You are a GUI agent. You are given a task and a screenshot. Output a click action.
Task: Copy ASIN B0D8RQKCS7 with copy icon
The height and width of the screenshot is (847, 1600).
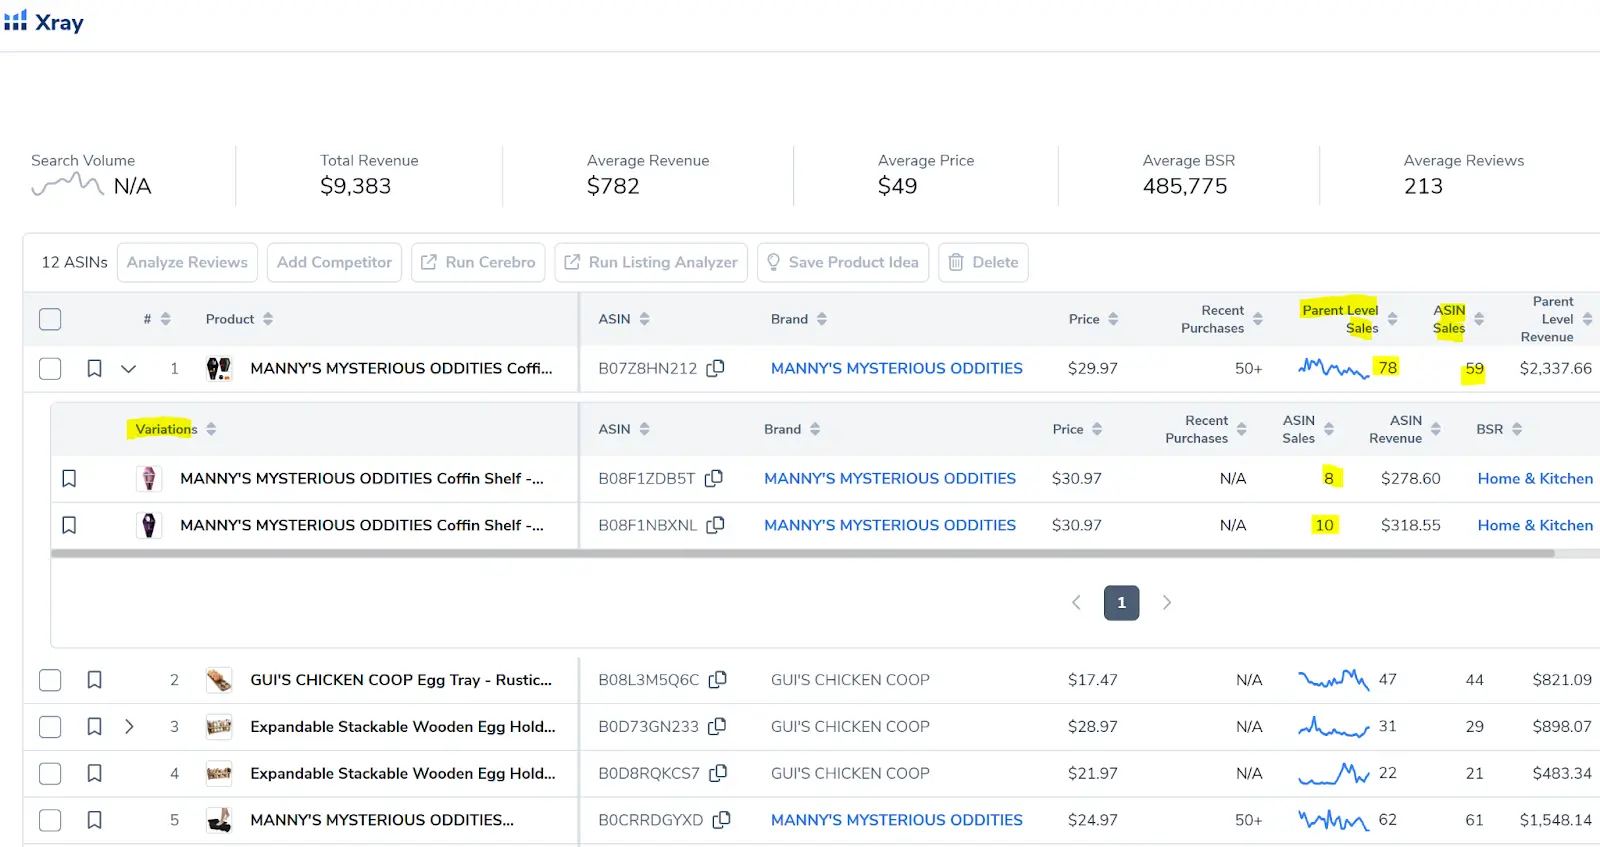[x=717, y=773]
